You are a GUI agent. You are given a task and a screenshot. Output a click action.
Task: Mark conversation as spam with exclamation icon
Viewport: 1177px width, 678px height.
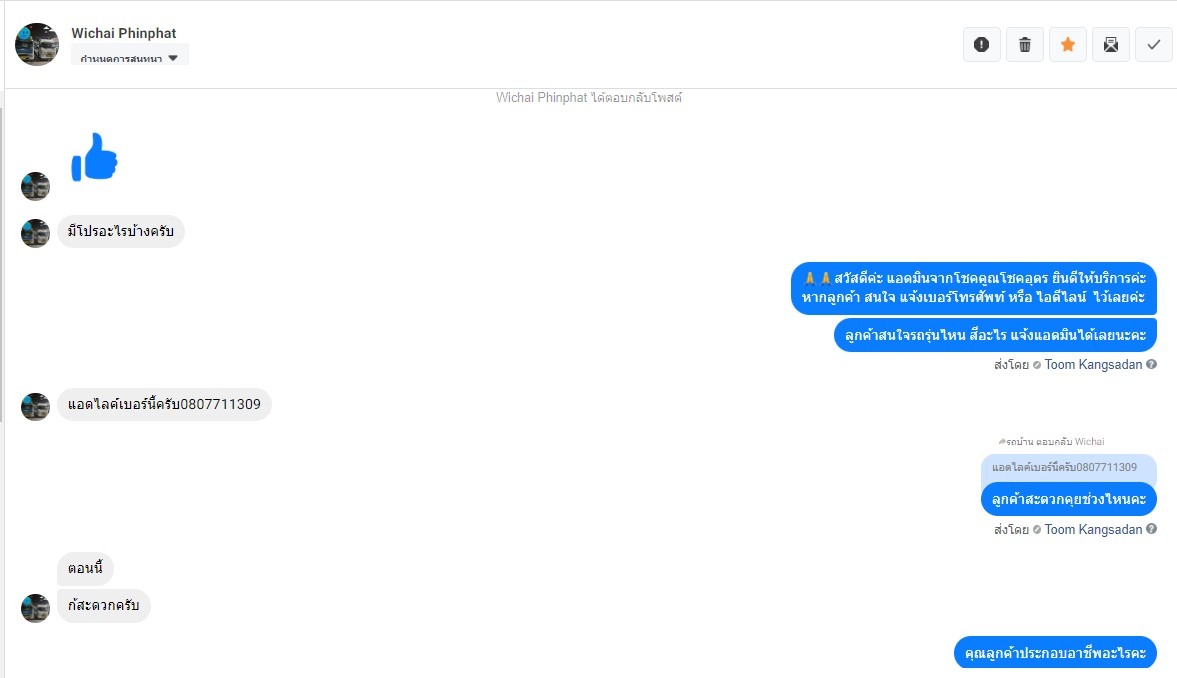[x=981, y=44]
